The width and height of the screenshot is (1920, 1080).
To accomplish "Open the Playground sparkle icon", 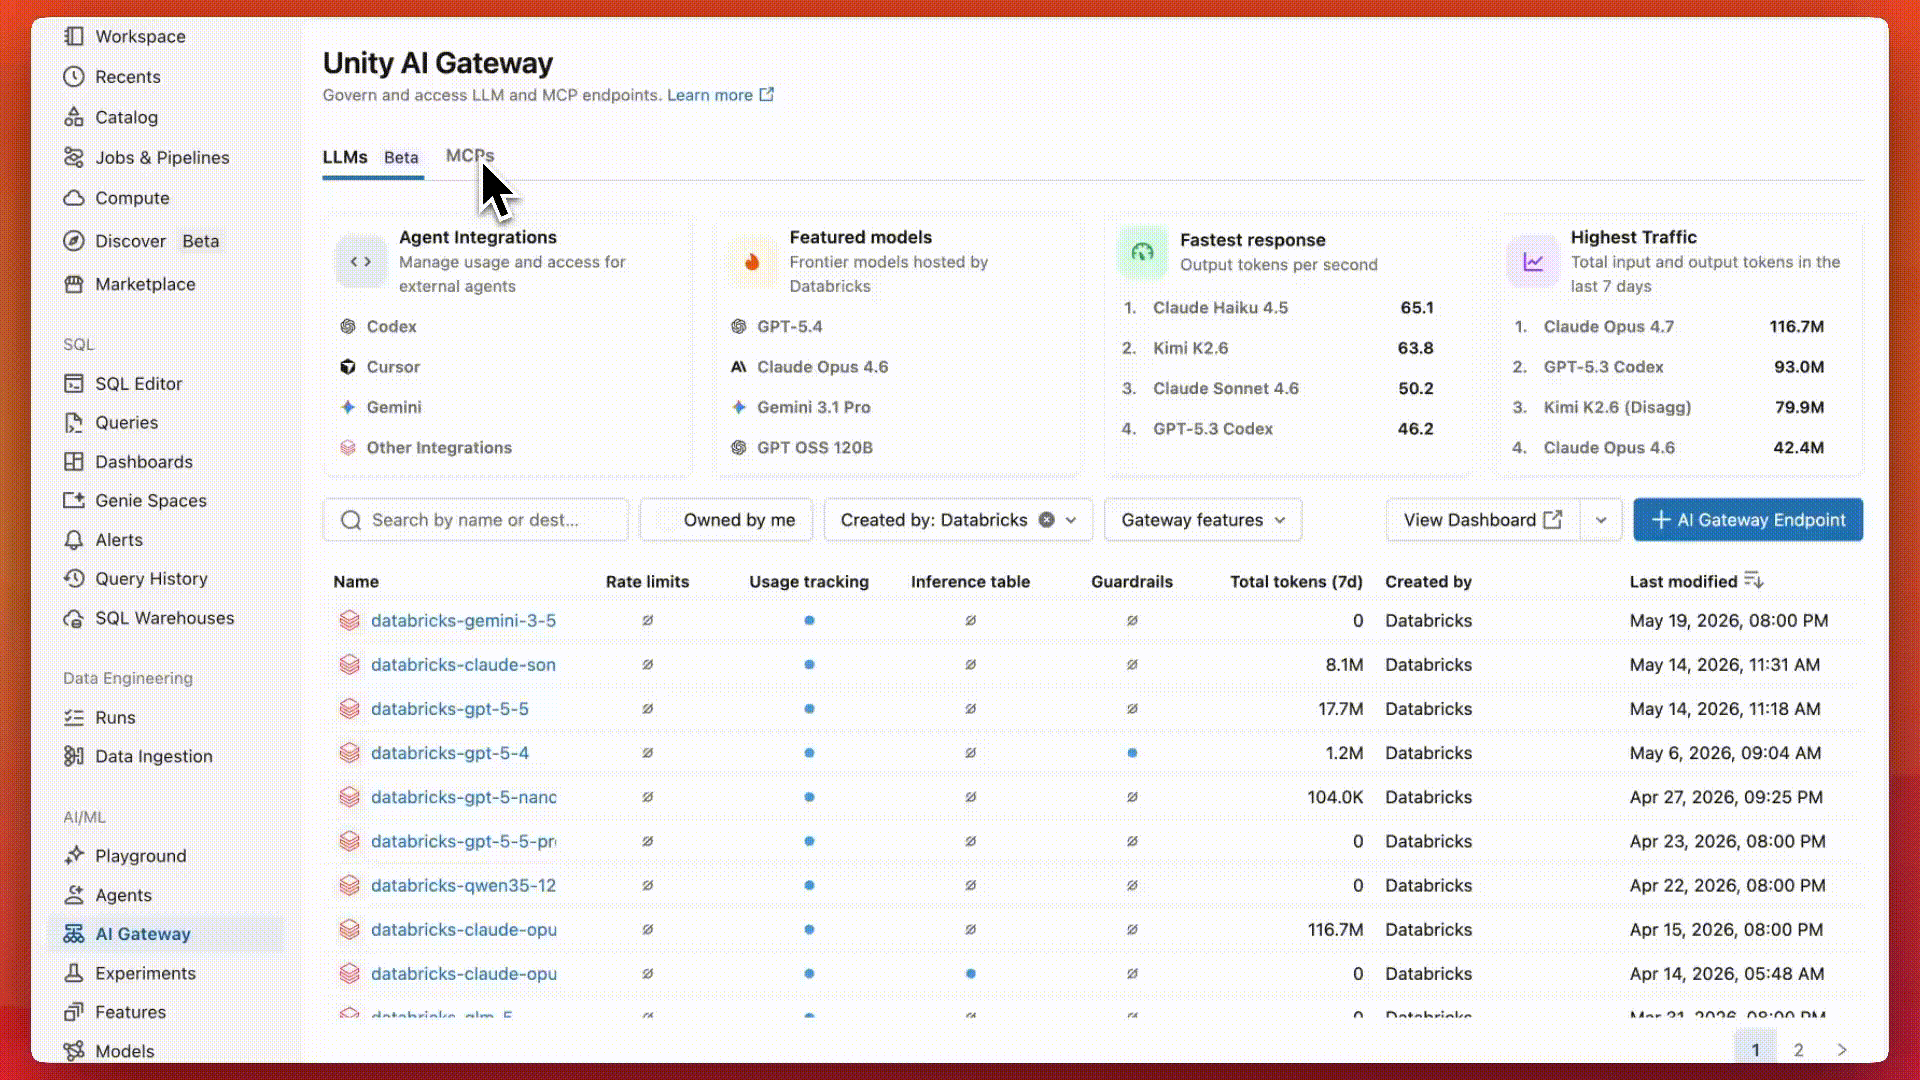I will (x=73, y=856).
